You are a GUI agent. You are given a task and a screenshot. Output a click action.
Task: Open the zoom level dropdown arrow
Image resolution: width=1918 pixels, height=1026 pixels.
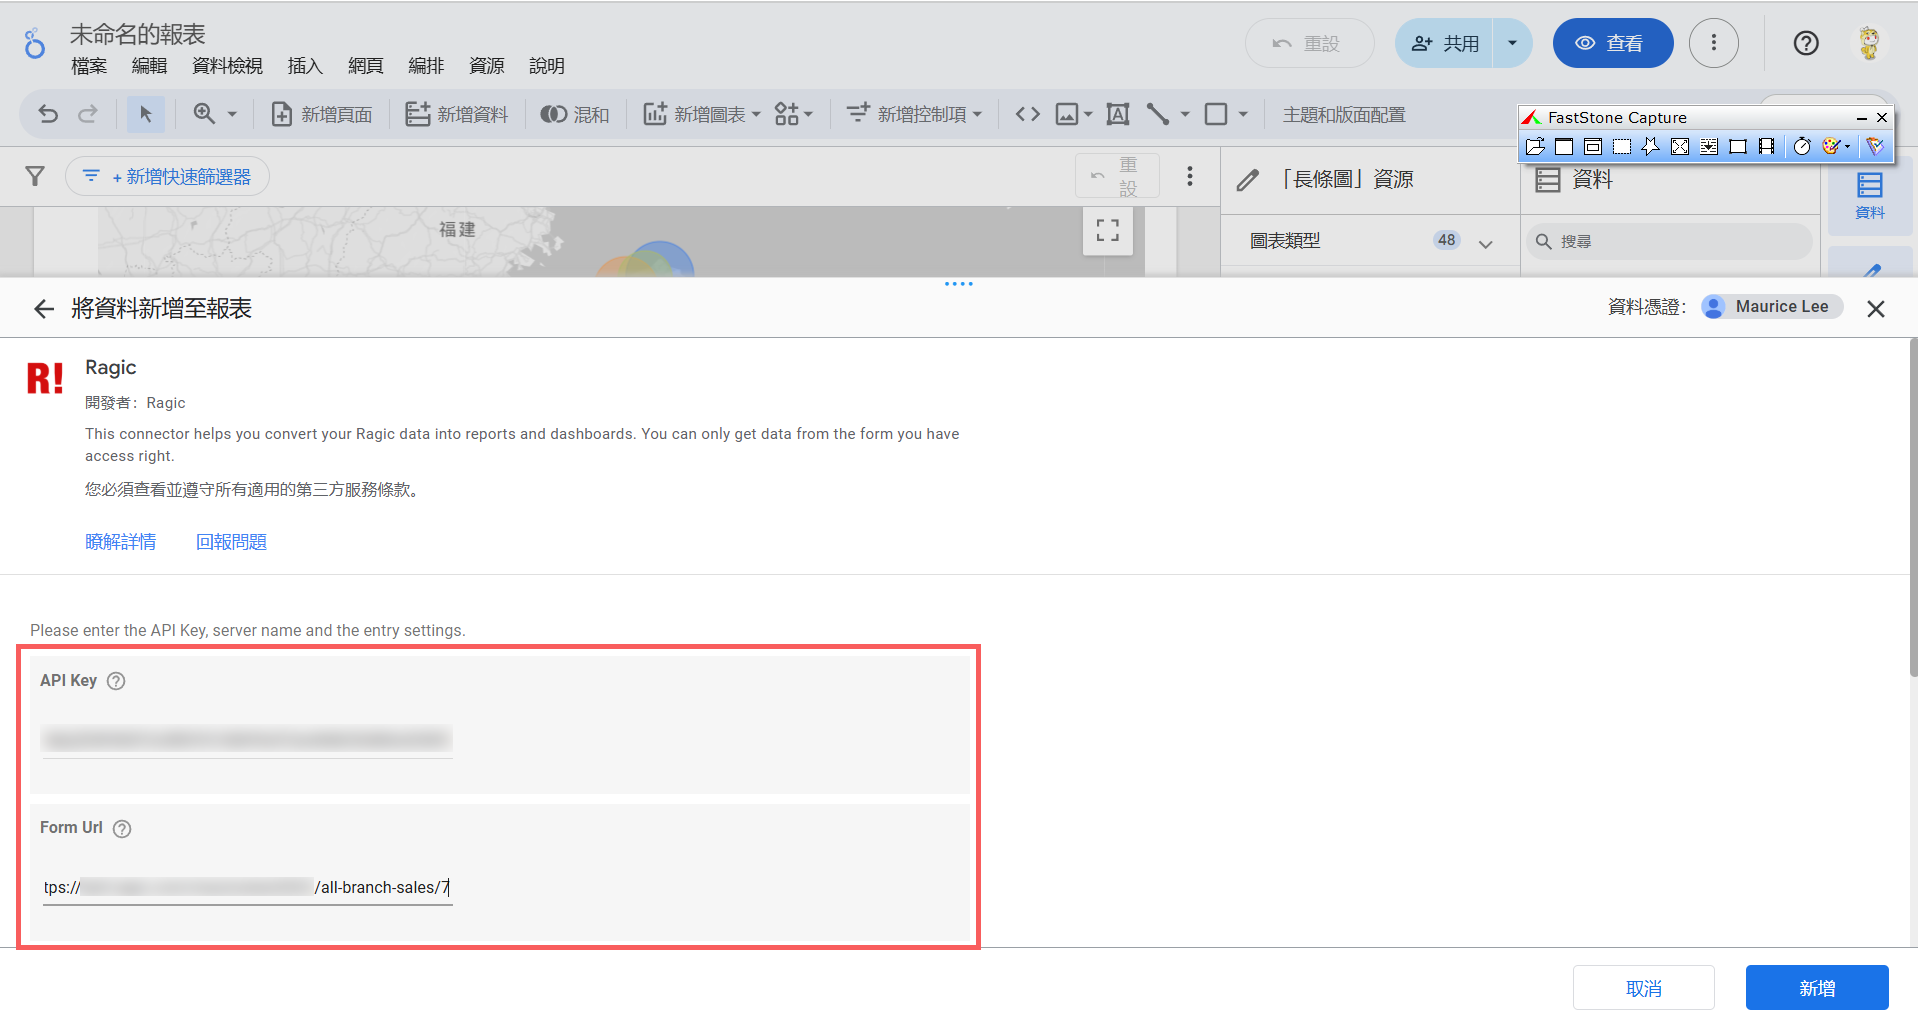[x=232, y=114]
